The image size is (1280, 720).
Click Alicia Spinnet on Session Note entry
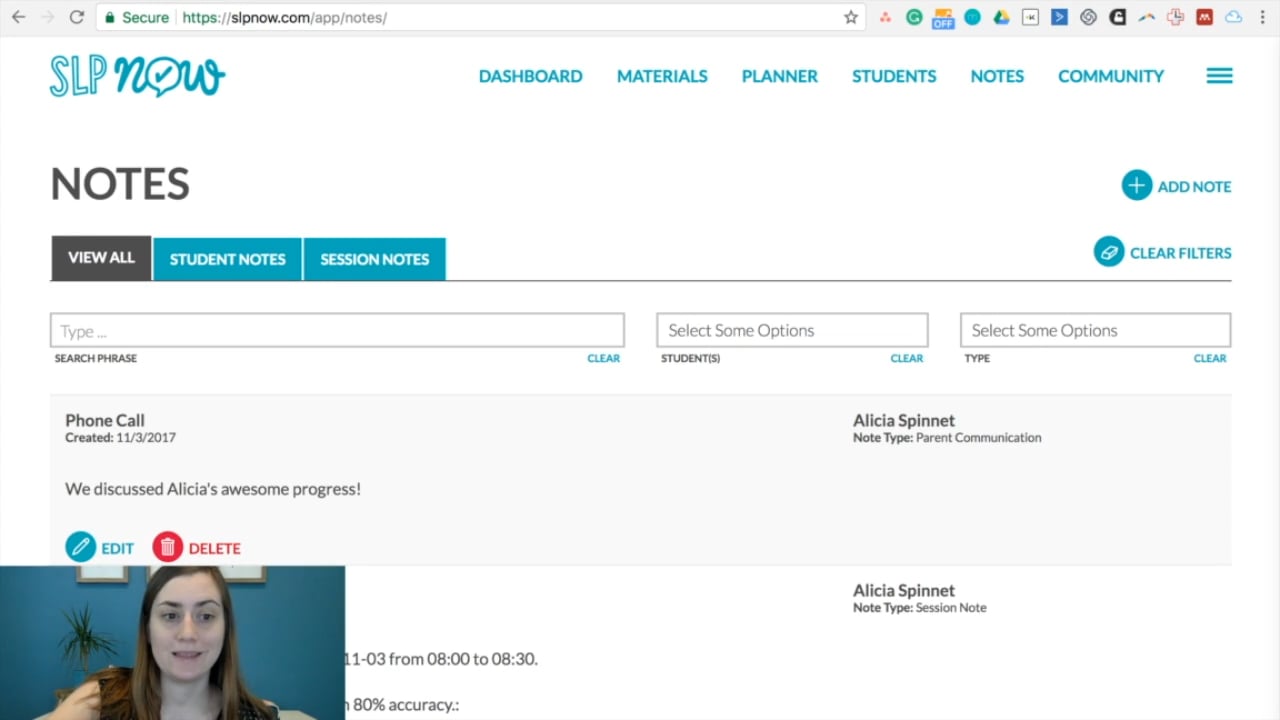click(904, 591)
